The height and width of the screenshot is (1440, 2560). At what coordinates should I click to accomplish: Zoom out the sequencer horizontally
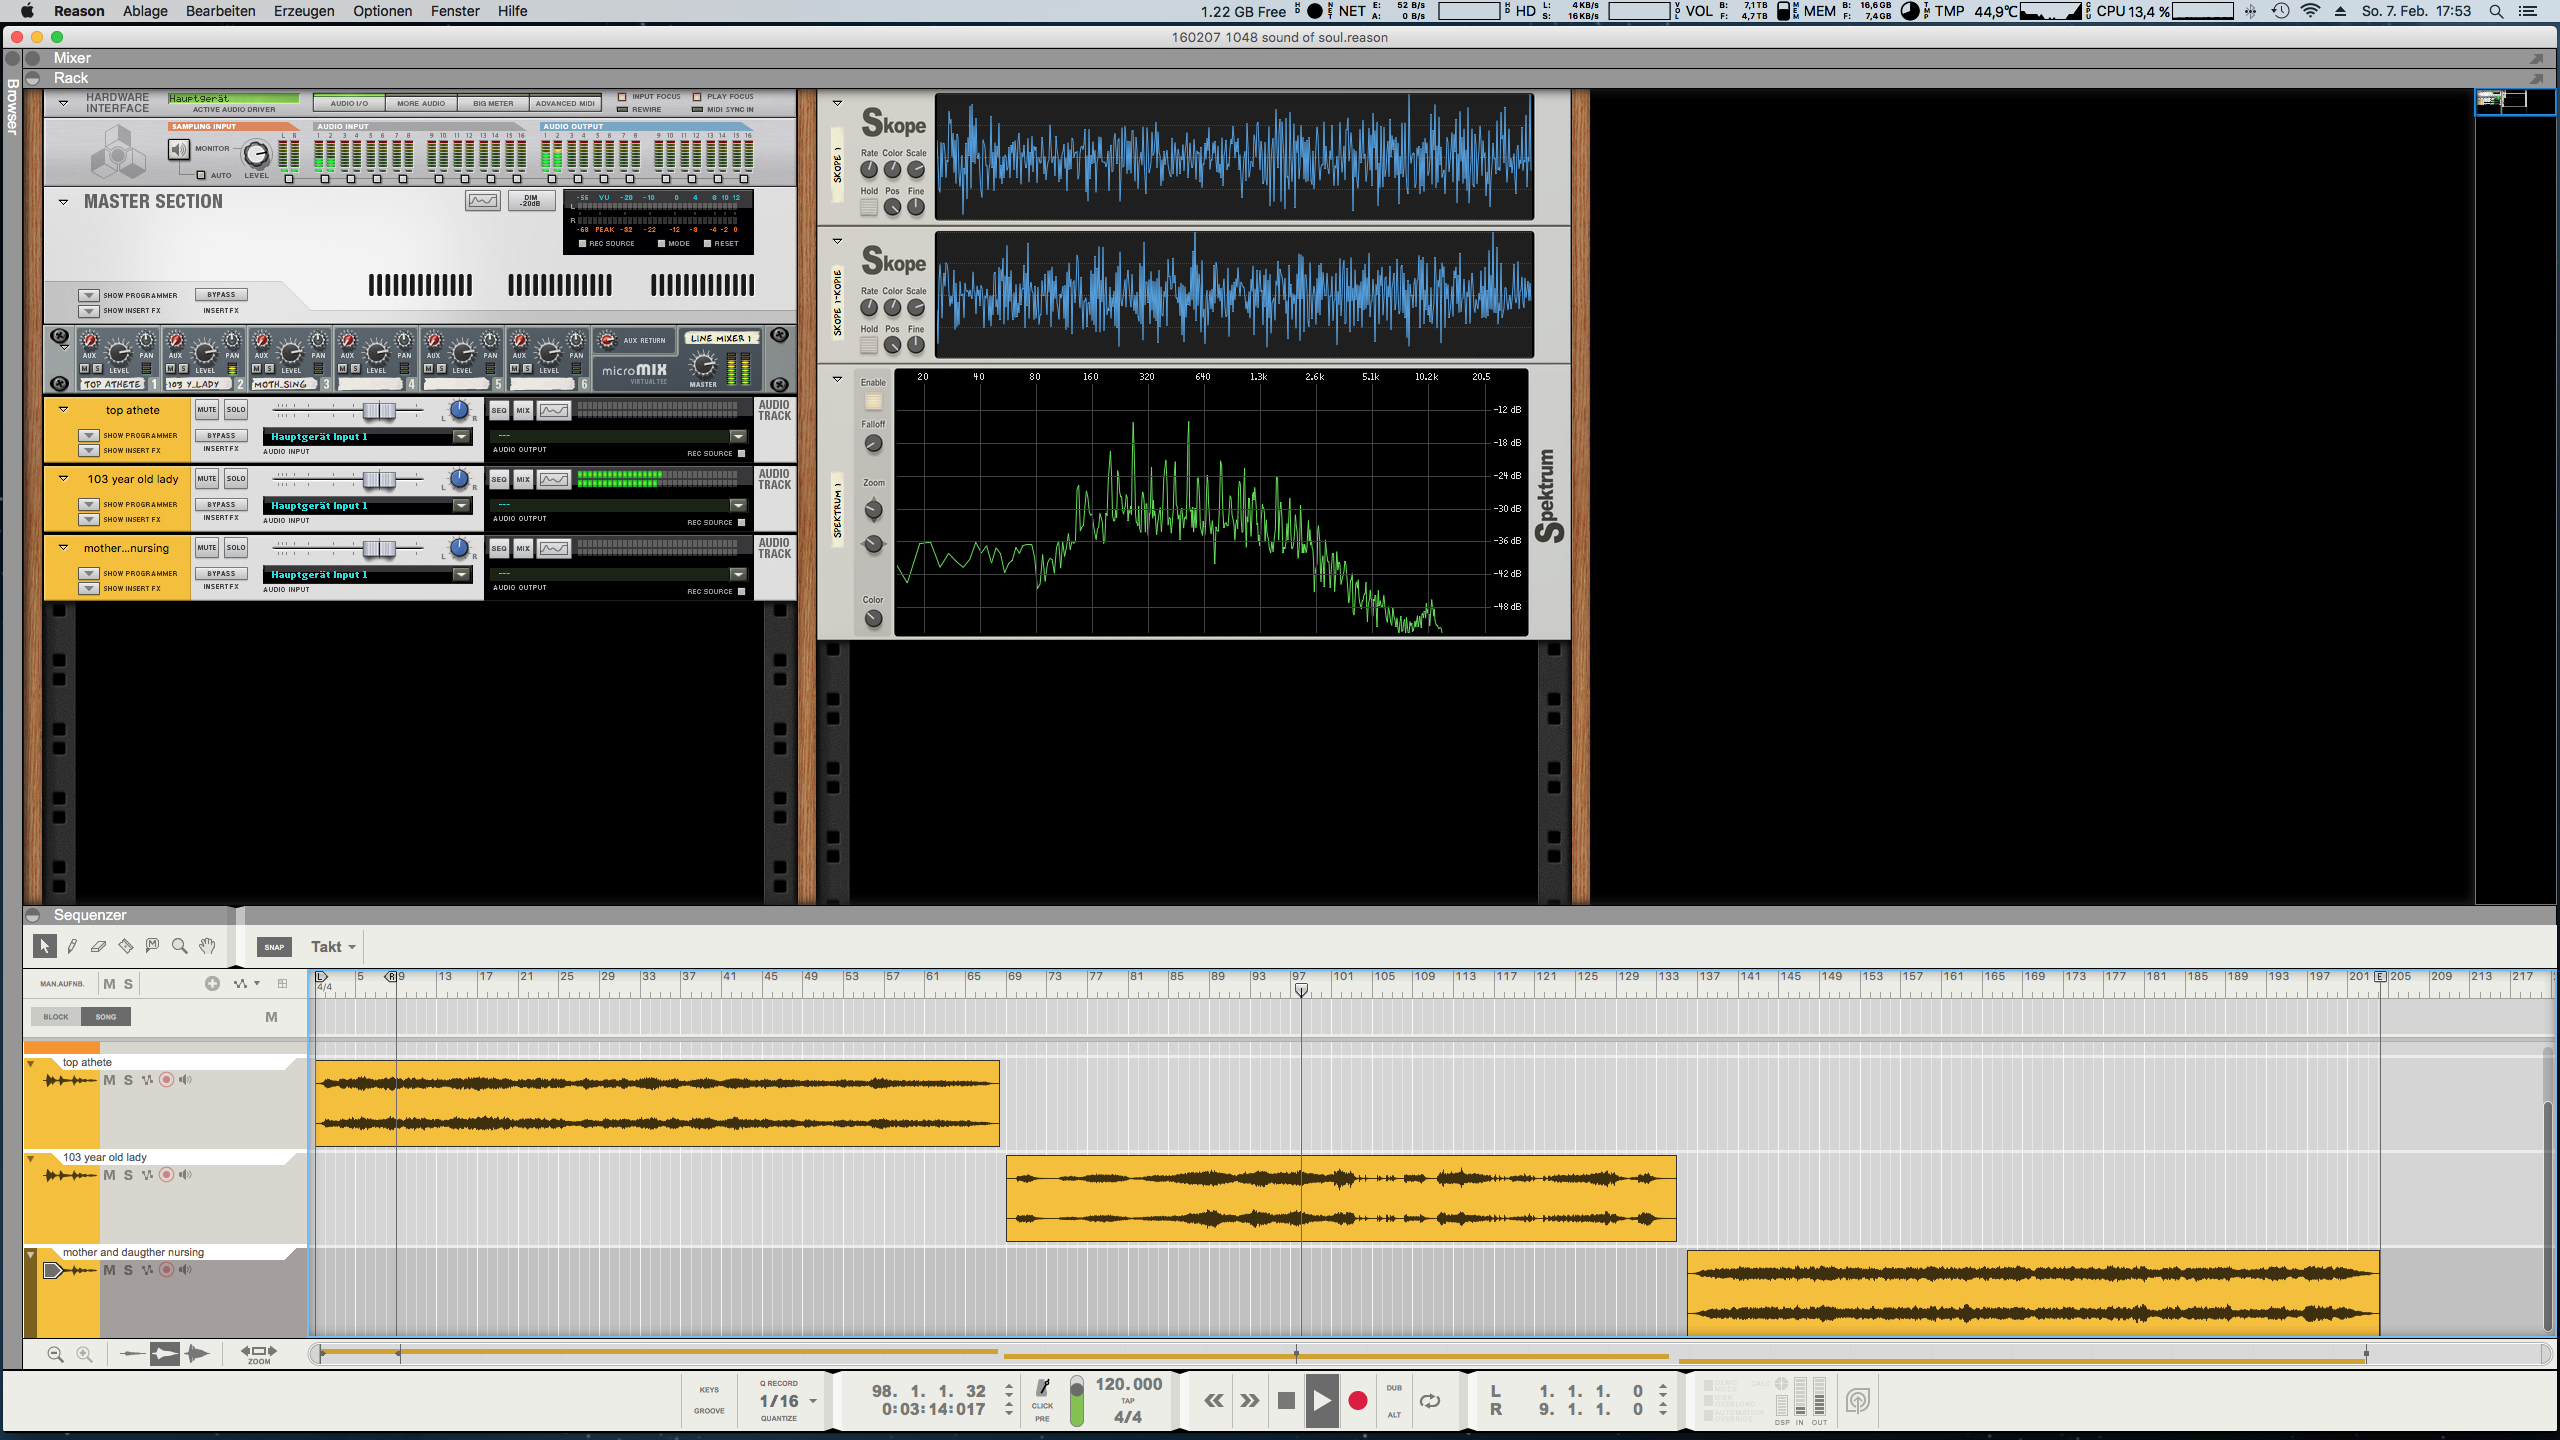(55, 1354)
